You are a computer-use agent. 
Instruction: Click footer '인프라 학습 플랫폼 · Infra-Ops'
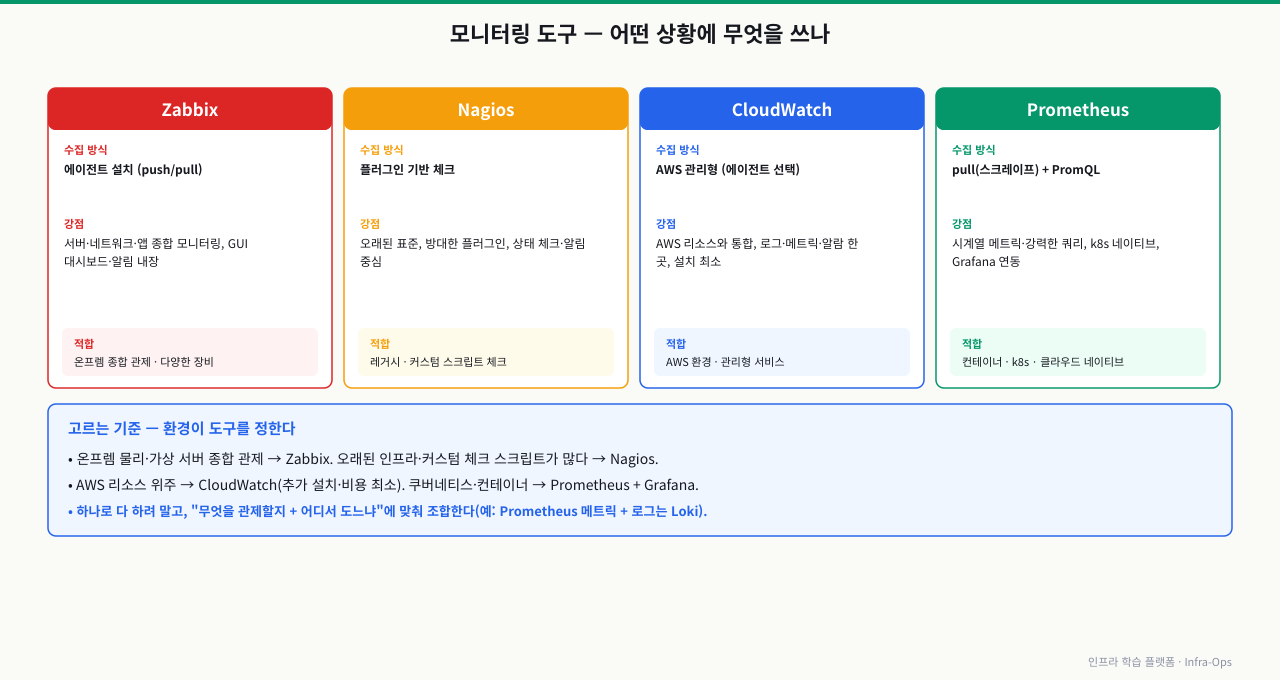pos(1160,662)
